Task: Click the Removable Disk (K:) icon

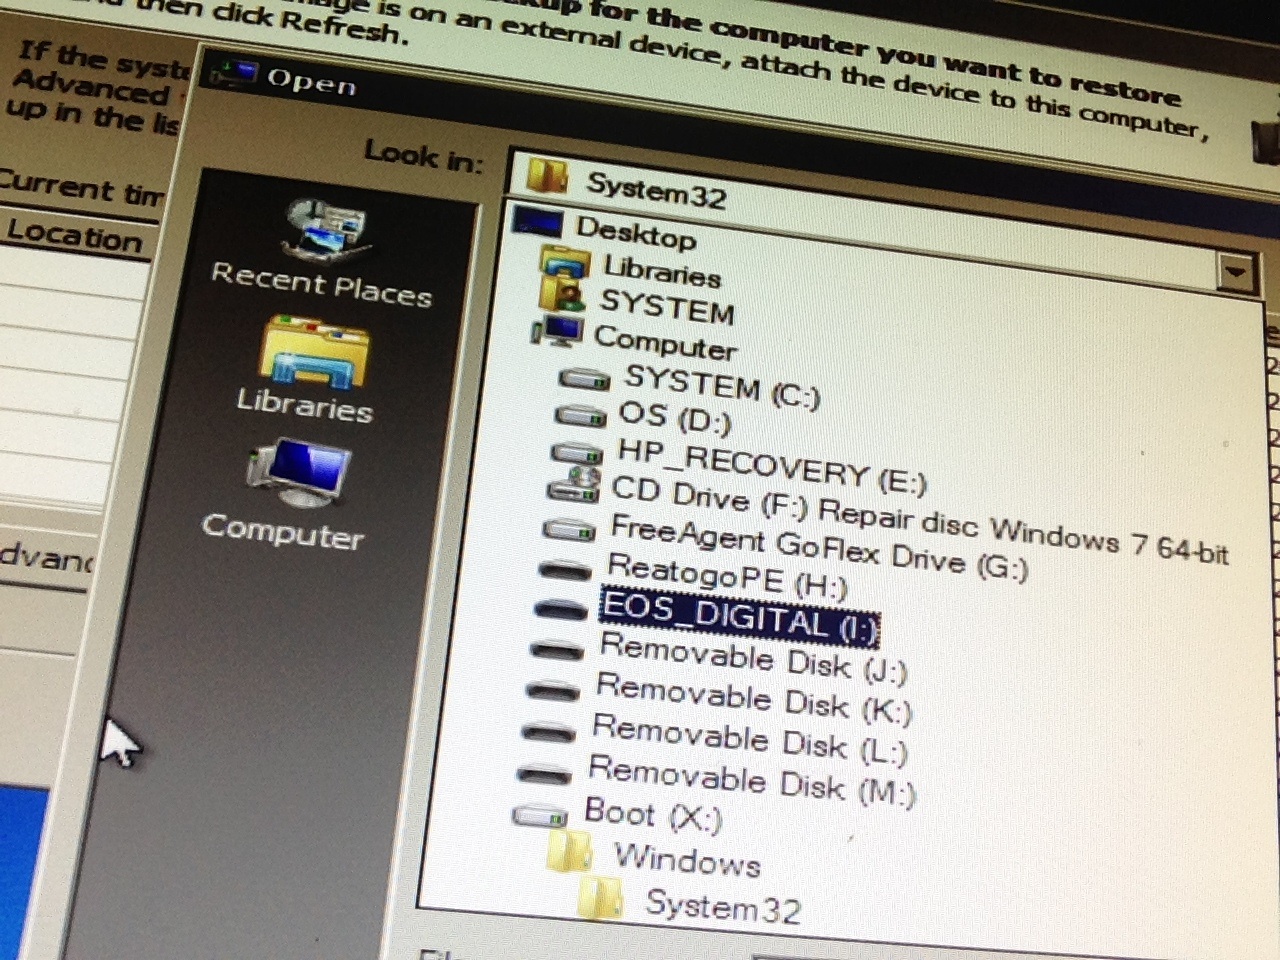Action: [x=552, y=691]
